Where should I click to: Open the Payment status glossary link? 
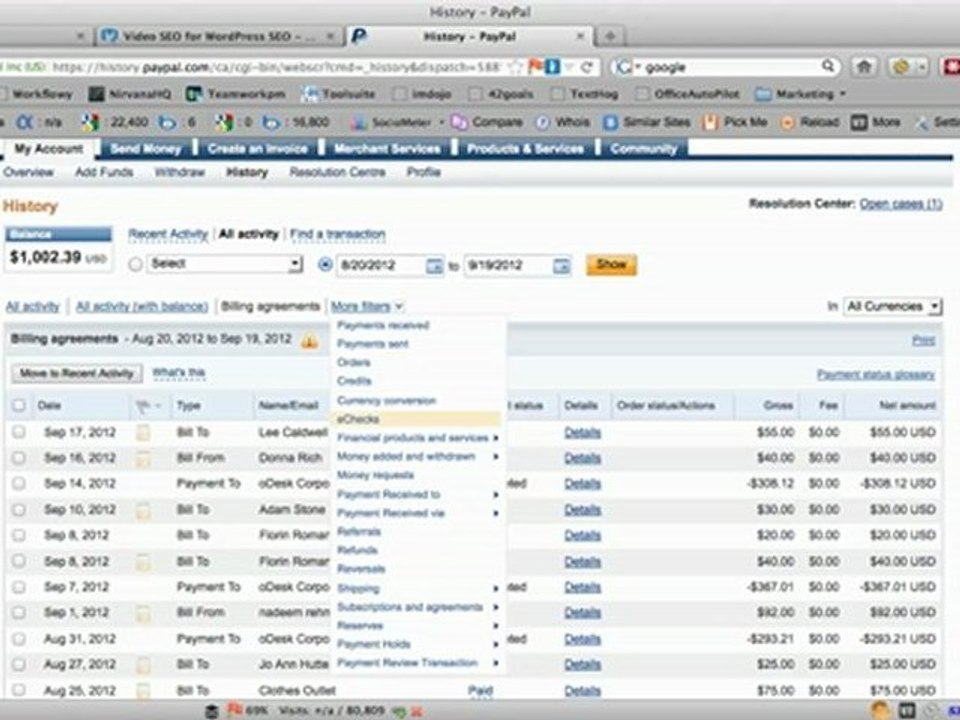[876, 374]
